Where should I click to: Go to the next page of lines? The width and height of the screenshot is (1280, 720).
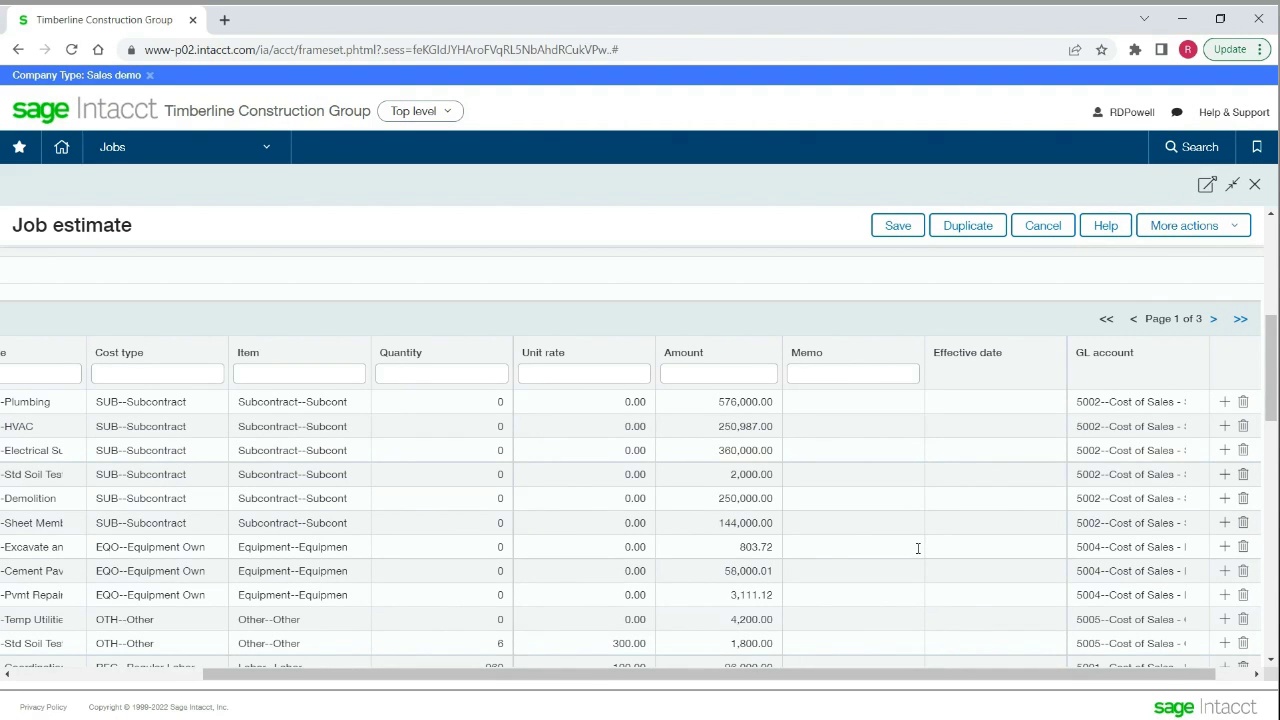(x=1213, y=319)
